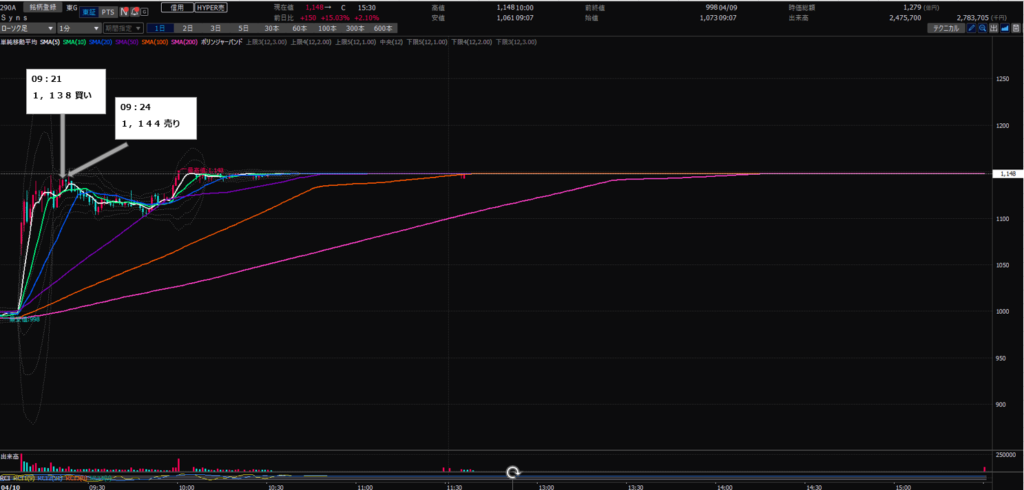Open the 期間指定 dropdown
The height and width of the screenshot is (490, 1024).
point(122,29)
